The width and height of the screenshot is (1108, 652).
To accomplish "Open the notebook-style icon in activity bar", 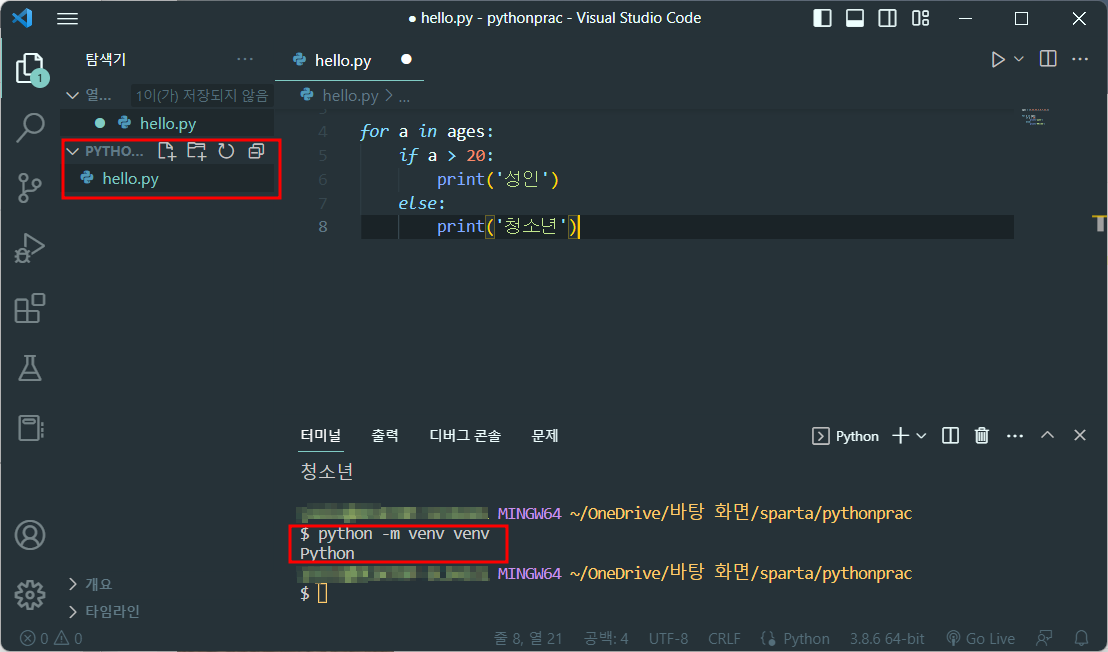I will 30,427.
